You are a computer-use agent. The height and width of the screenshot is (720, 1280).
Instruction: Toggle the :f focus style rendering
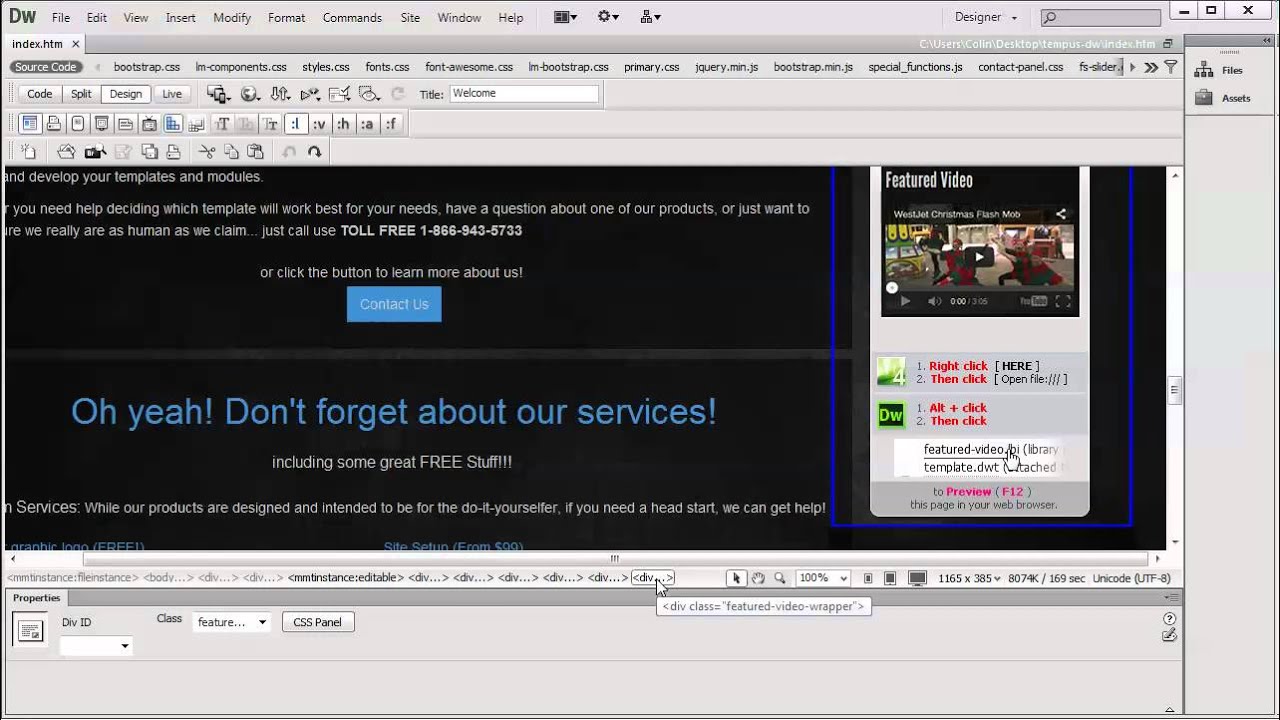[x=391, y=124]
